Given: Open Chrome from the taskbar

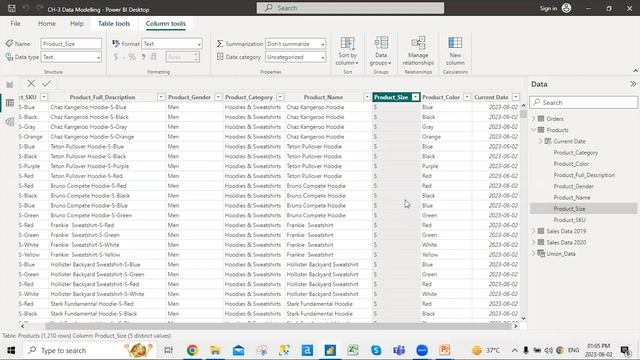Looking at the screenshot, I should [x=192, y=350].
